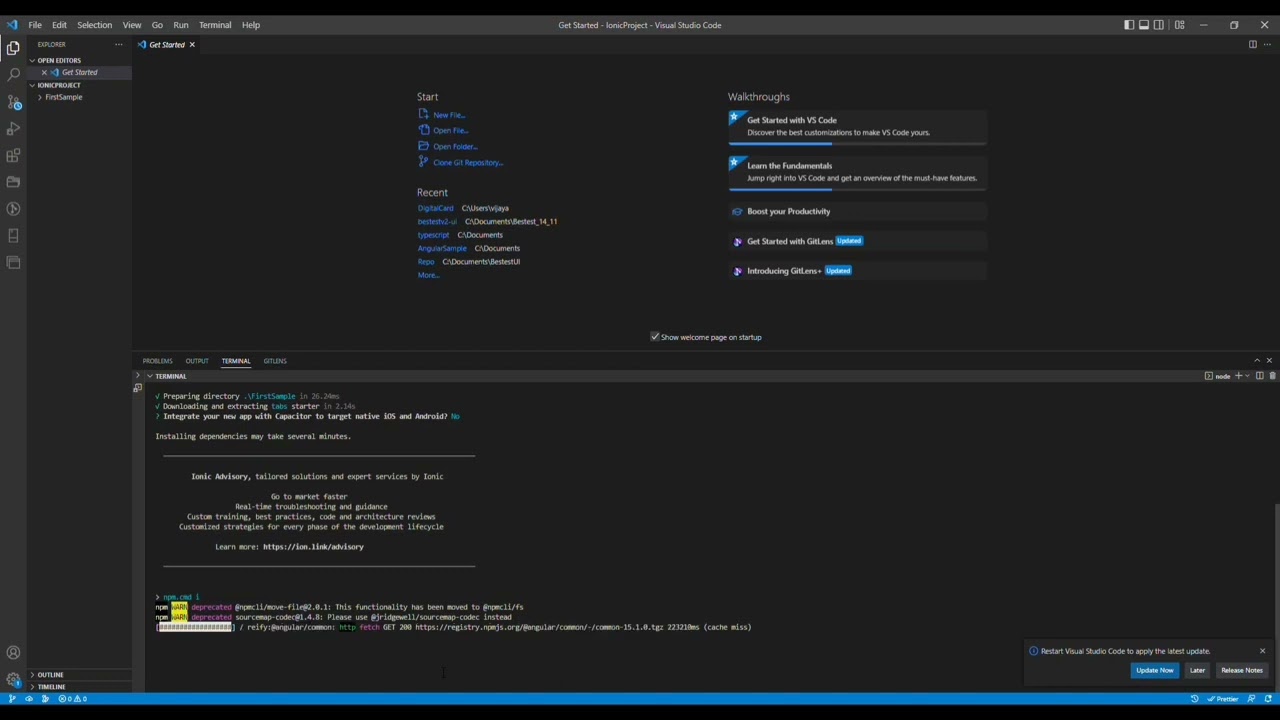Viewport: 1280px width, 720px height.
Task: Switch to the Problems panel tab
Action: coord(157,361)
